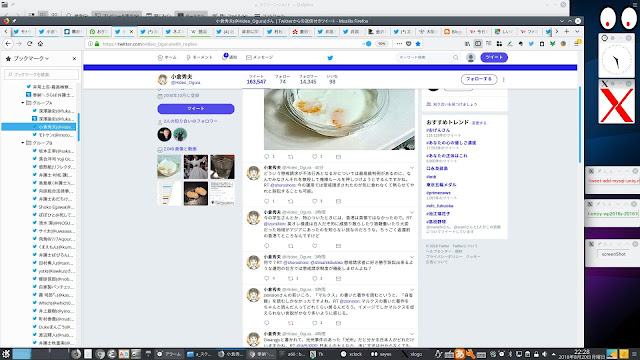Open tweet options chevron on first tweet

tap(411, 168)
